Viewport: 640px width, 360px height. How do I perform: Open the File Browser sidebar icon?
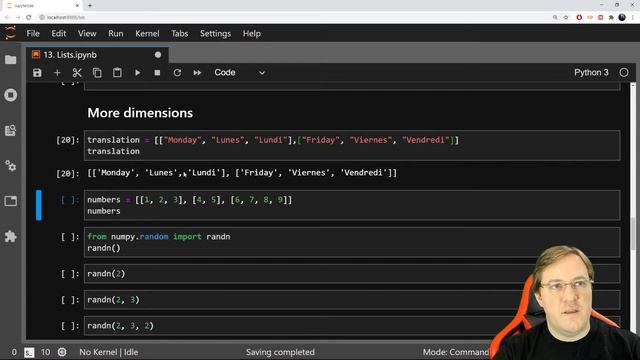click(x=11, y=60)
